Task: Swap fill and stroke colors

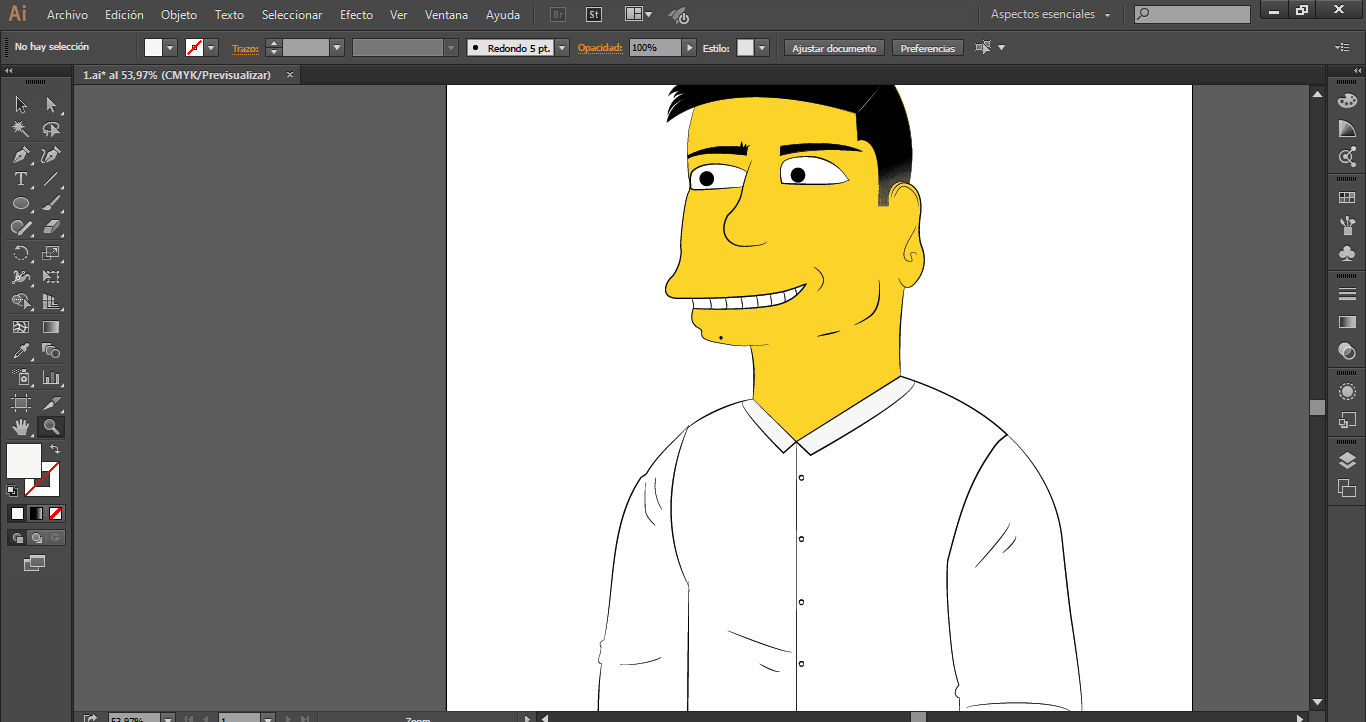Action: (x=55, y=450)
